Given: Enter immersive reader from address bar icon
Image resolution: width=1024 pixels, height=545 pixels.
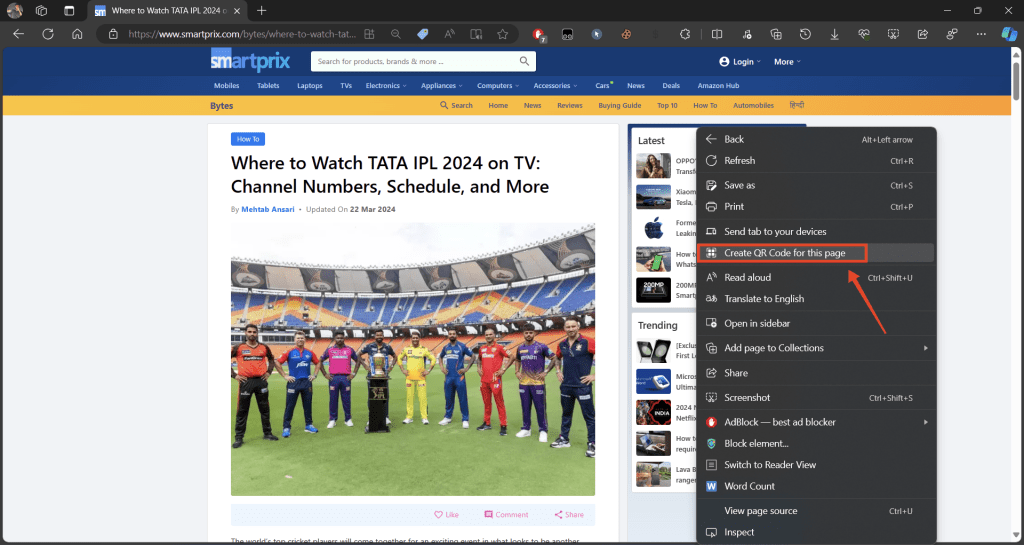Looking at the screenshot, I should 476,34.
